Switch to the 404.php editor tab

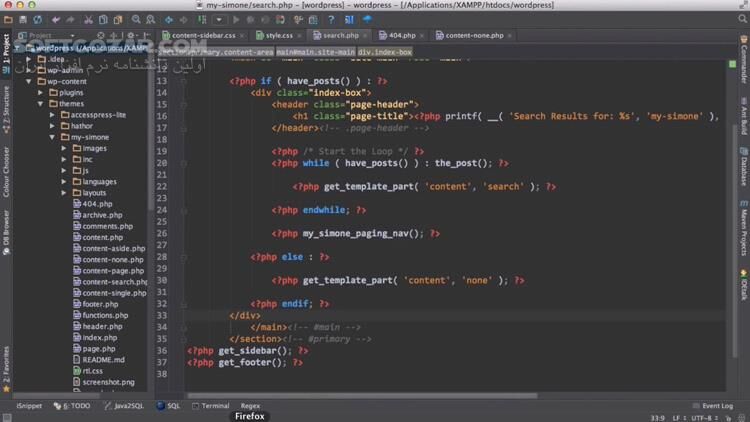402,35
